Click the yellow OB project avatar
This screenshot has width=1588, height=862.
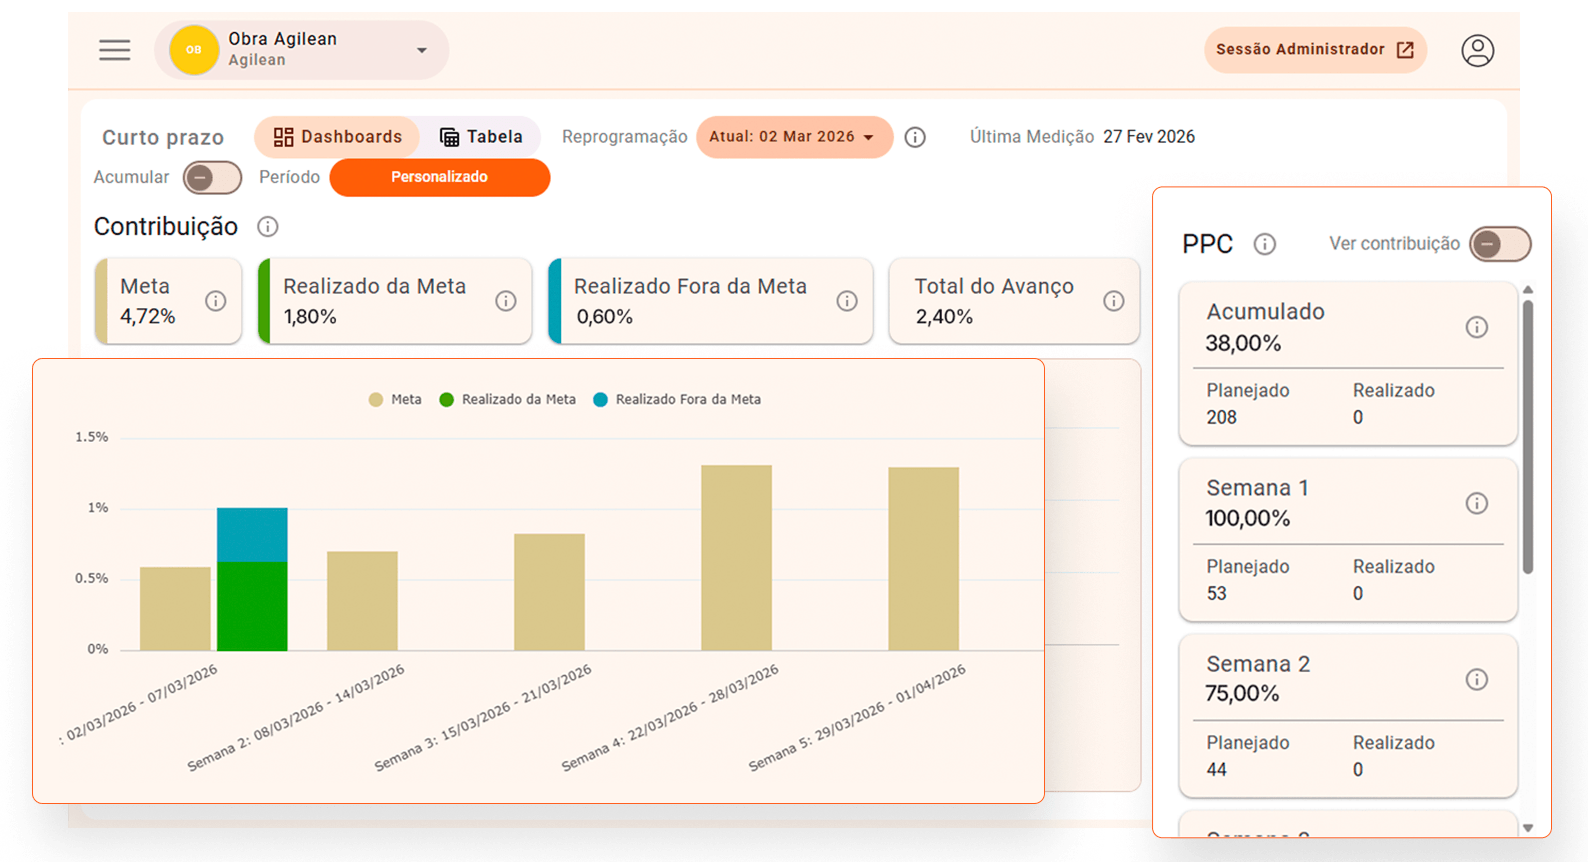pos(194,50)
